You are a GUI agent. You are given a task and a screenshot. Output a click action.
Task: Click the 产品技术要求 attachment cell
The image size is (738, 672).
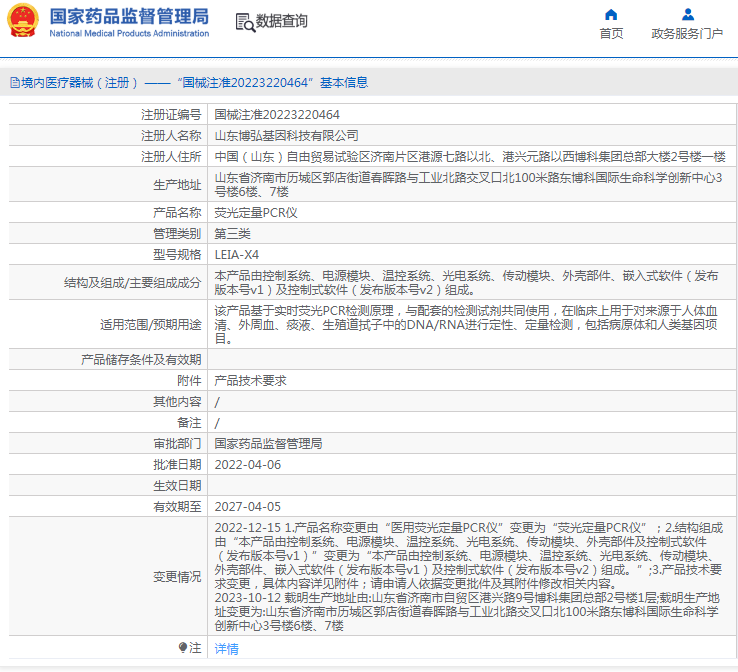pyautogui.click(x=251, y=380)
